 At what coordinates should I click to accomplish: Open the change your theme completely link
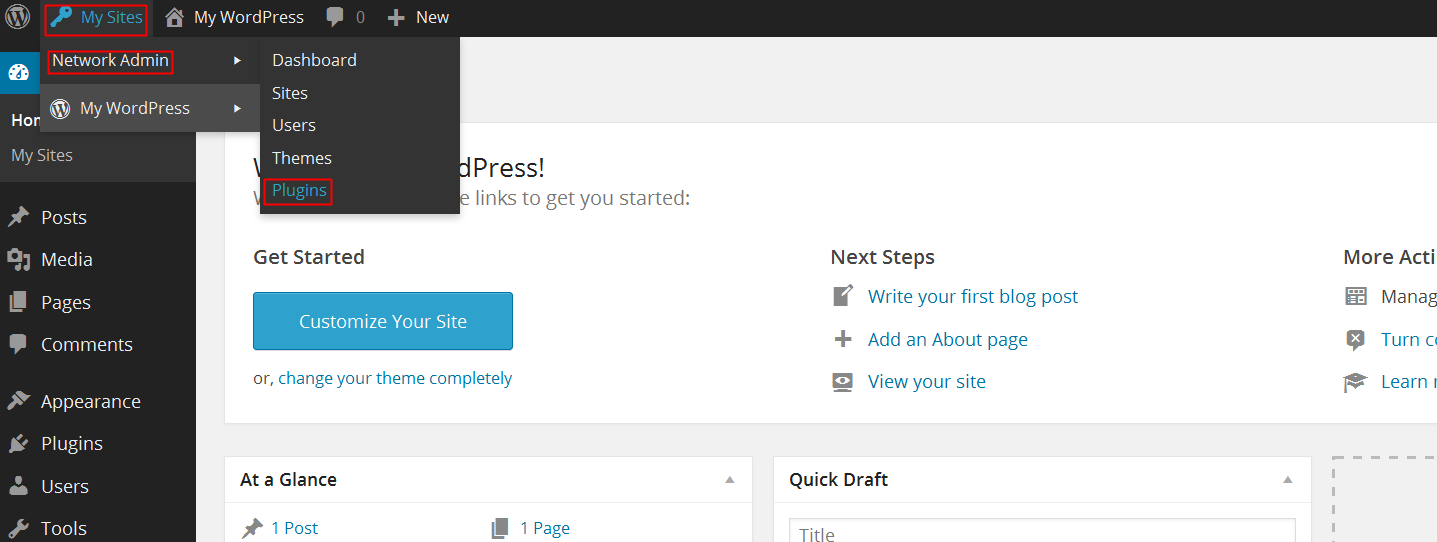[395, 378]
